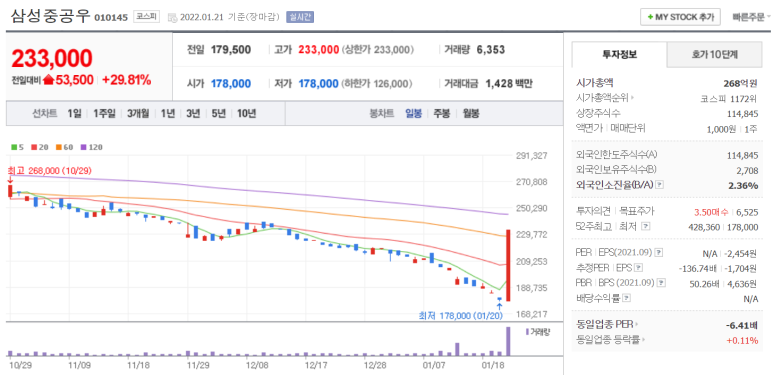Open the 빠른주문 dropdown
Viewport: 773px width, 375px height.
click(x=751, y=17)
